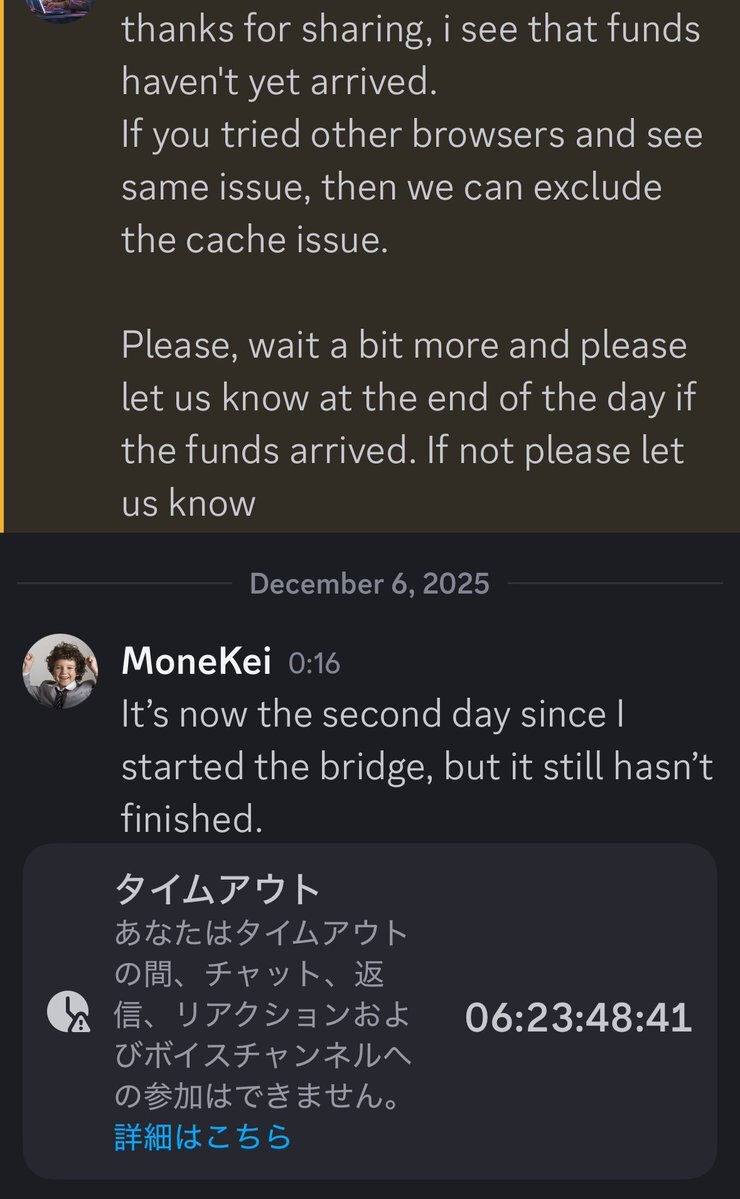Tap the "started the bridge" text line
The image size is (740, 1199).
(416, 766)
